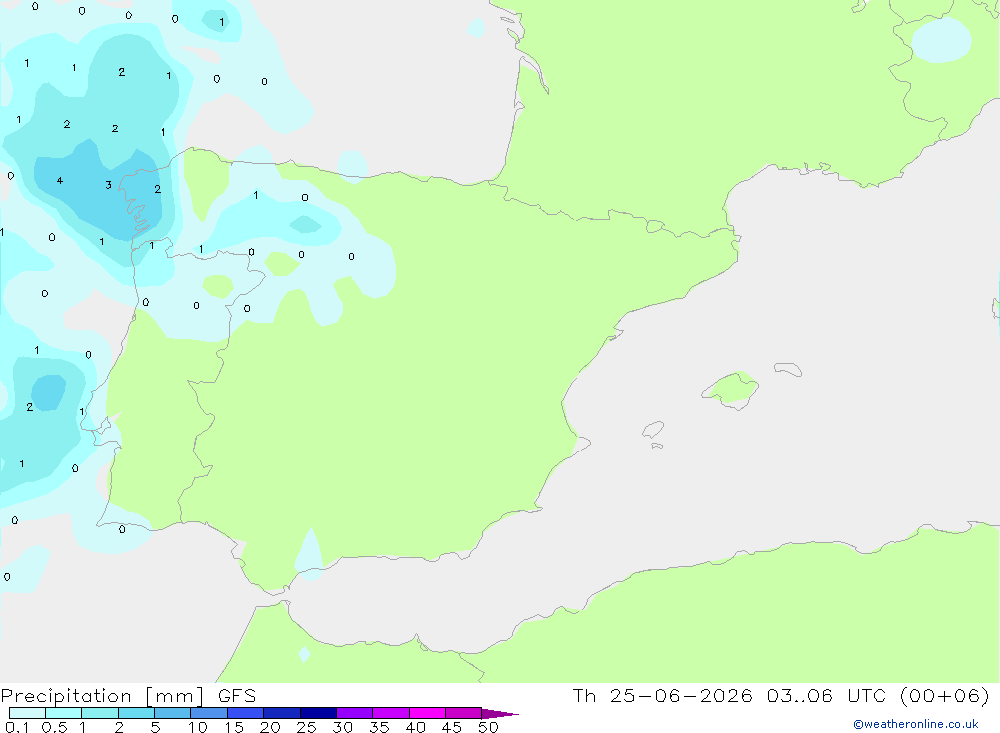Click legend scale label '0.1'
Image resolution: width=1000 pixels, height=733 pixels.
click(17, 727)
